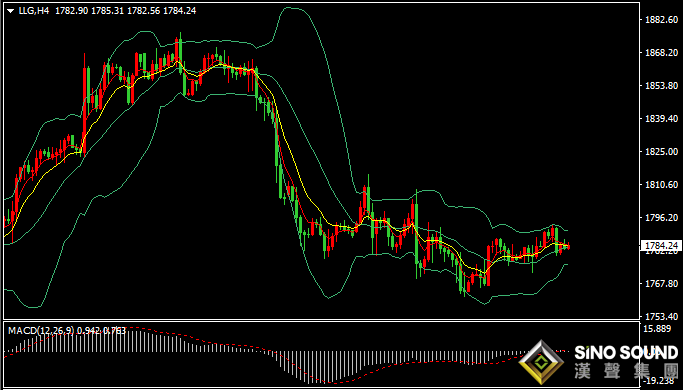Click the 15.889 MACD scale value
The height and width of the screenshot is (390, 683).
(657, 329)
